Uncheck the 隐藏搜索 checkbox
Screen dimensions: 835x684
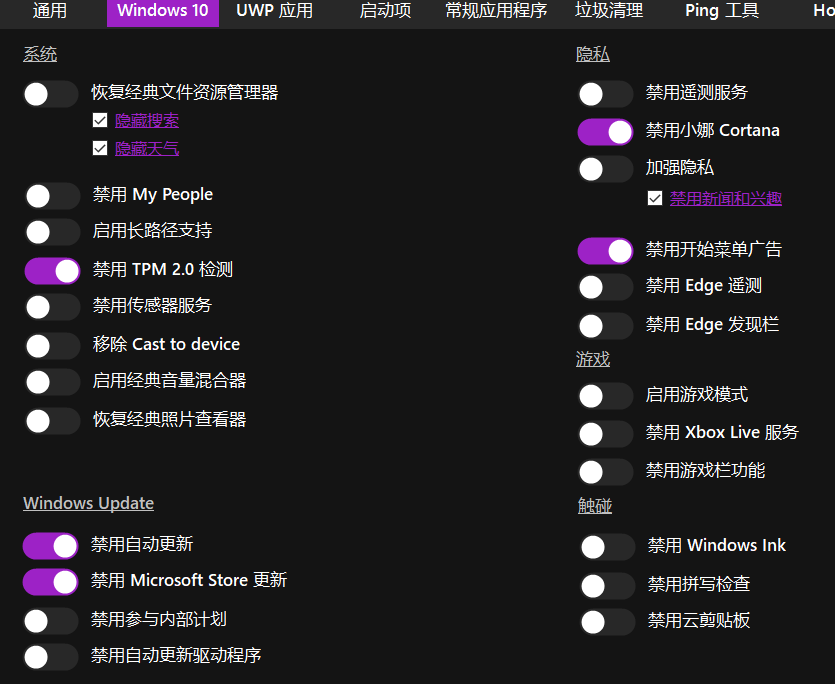click(x=100, y=119)
